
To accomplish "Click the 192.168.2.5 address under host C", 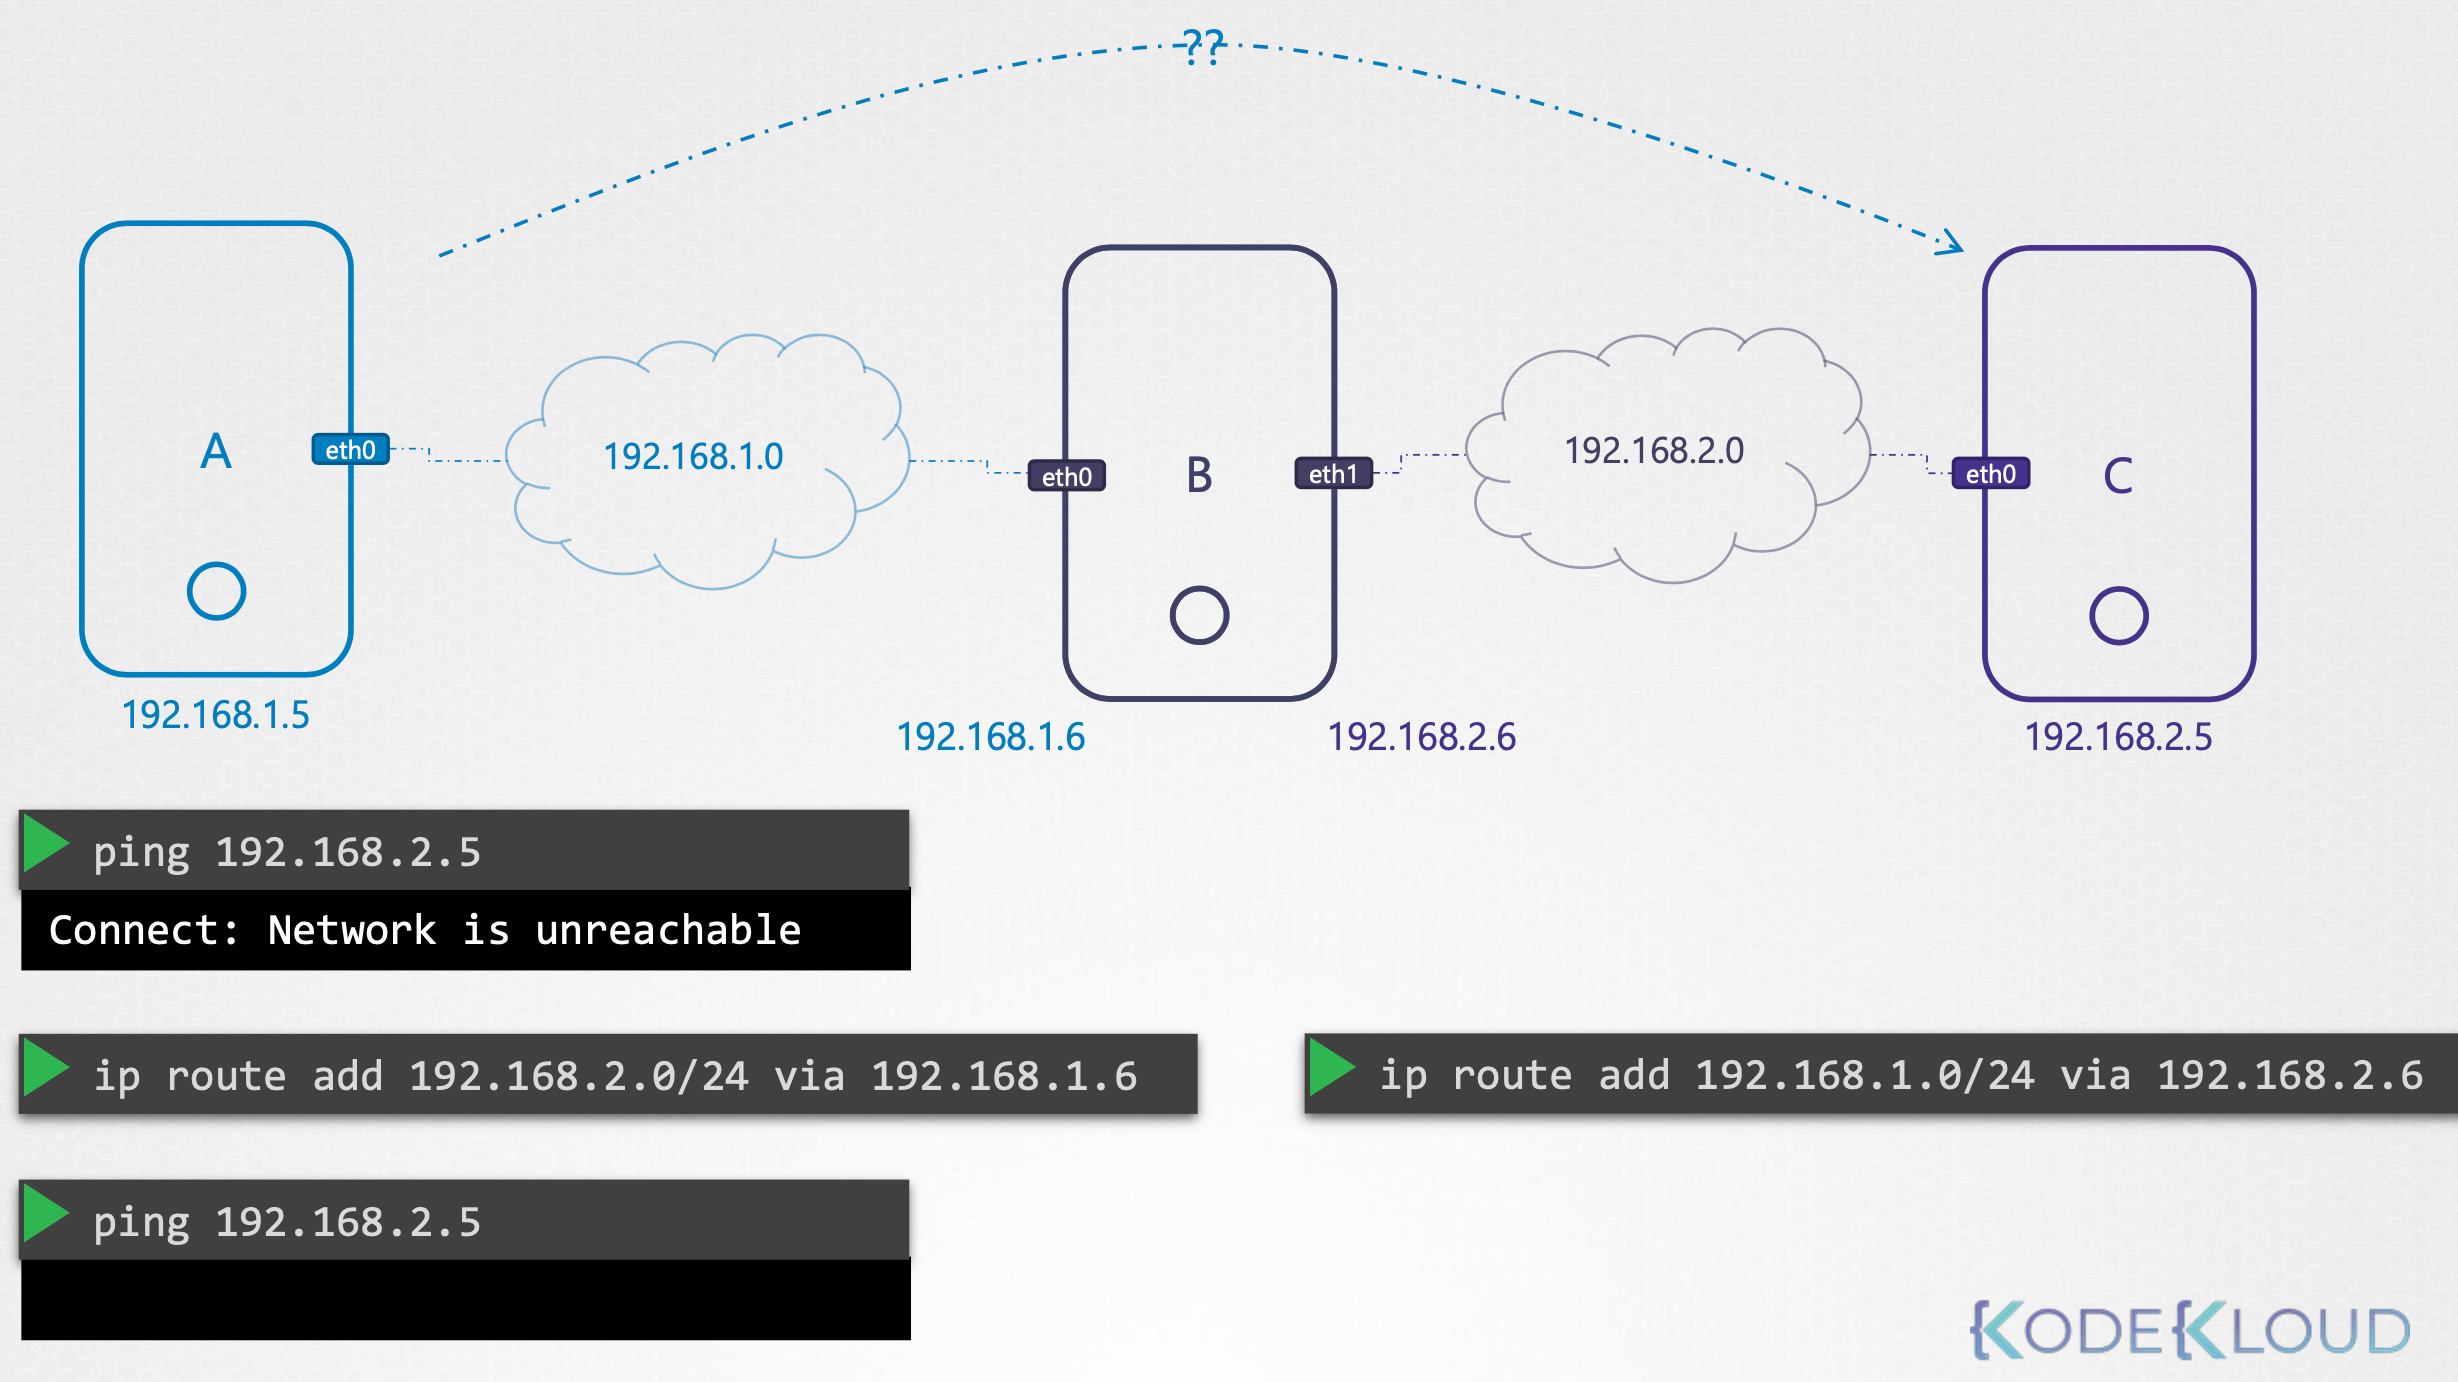I will (2118, 737).
